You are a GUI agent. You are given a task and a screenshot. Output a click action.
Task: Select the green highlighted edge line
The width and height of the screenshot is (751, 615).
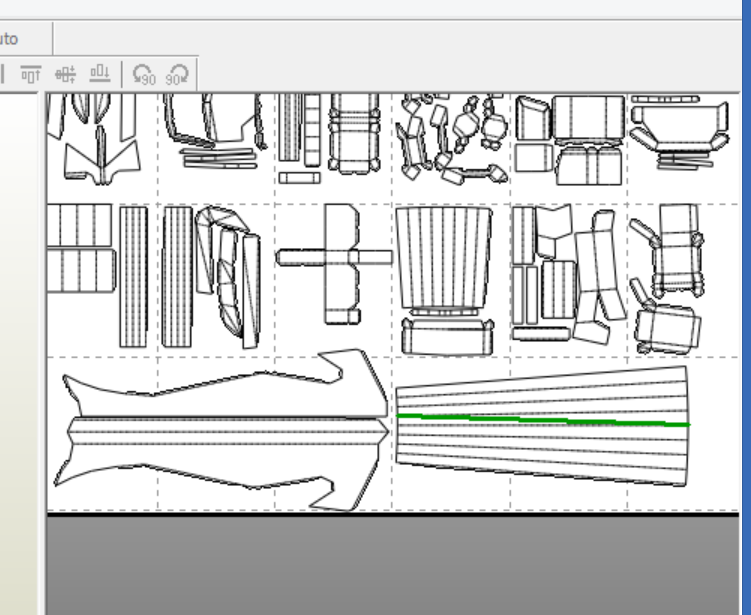coord(543,421)
